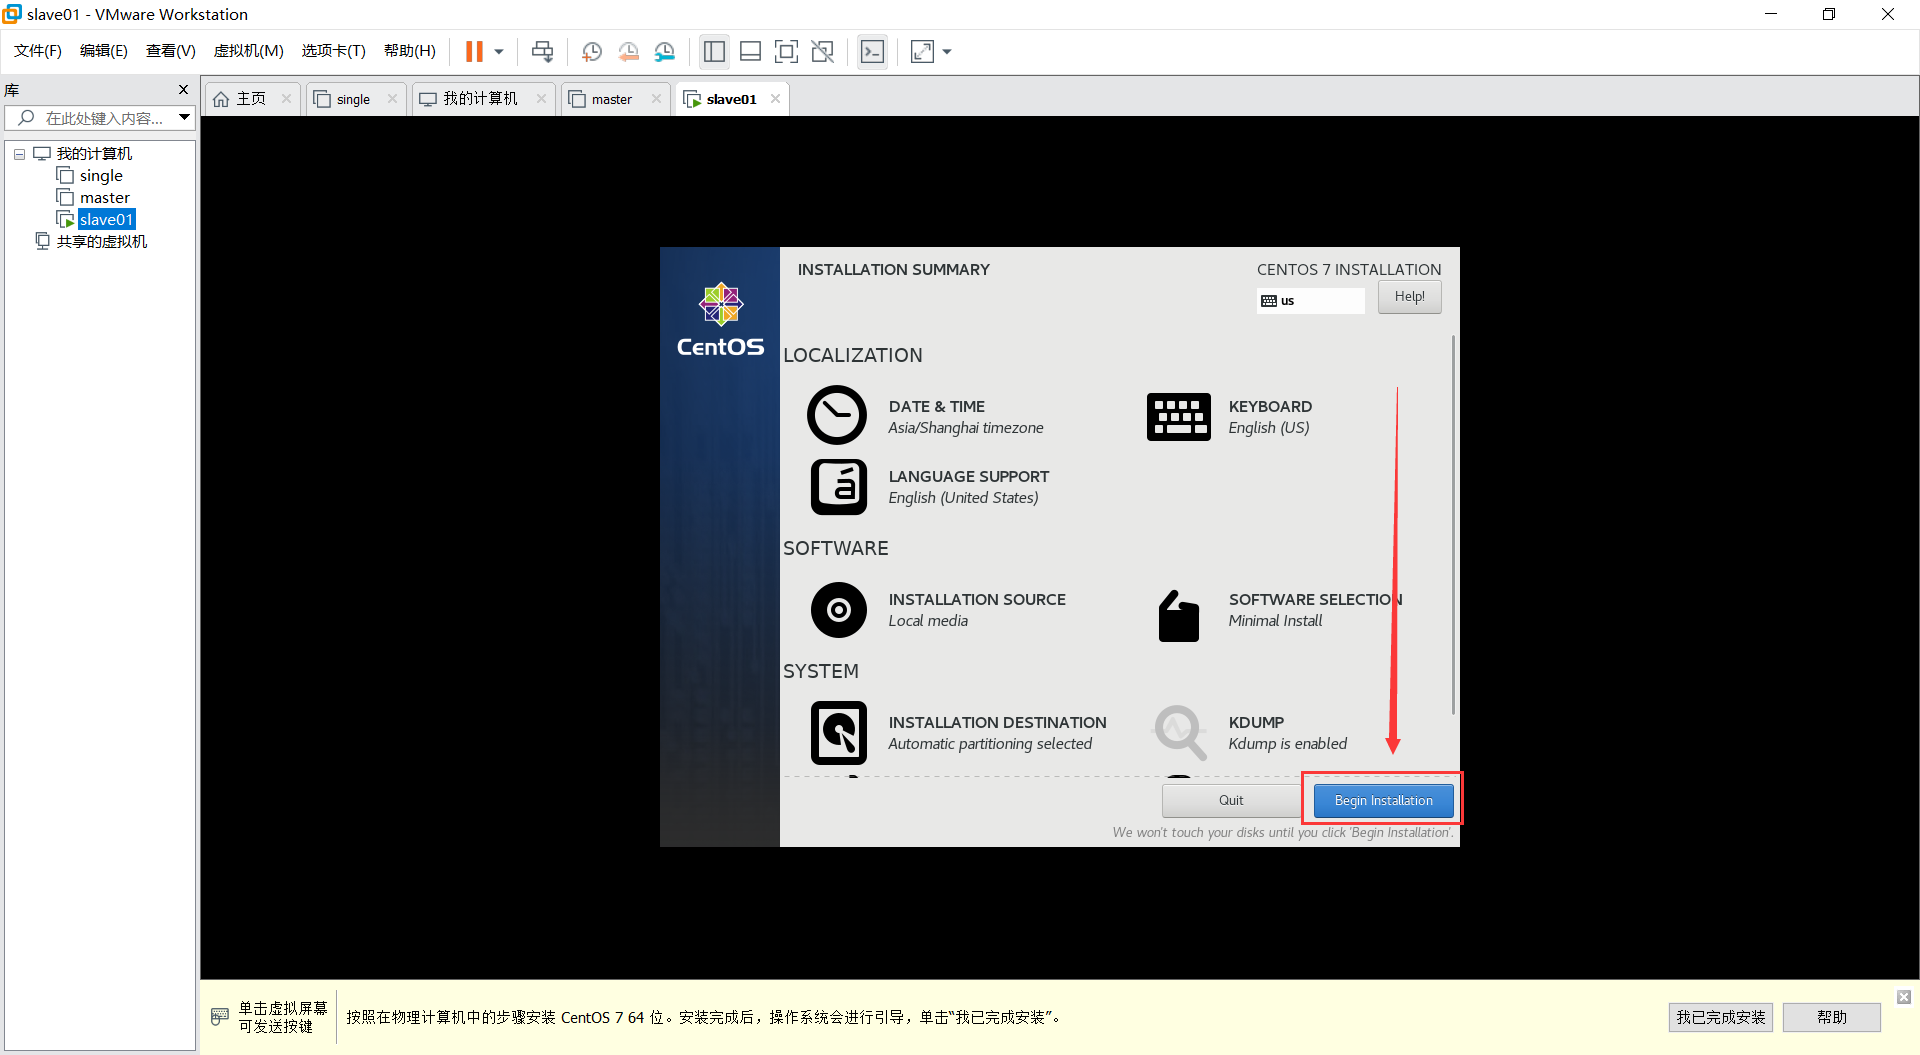
Task: Collapse the 我的计算机 tree node
Action: (x=18, y=153)
